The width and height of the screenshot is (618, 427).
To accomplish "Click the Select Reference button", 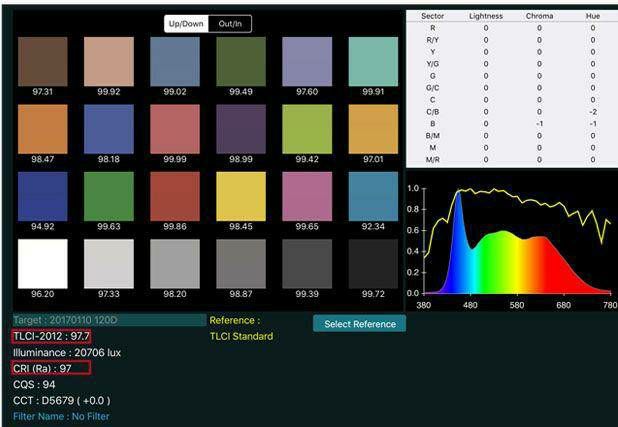I will pyautogui.click(x=359, y=323).
